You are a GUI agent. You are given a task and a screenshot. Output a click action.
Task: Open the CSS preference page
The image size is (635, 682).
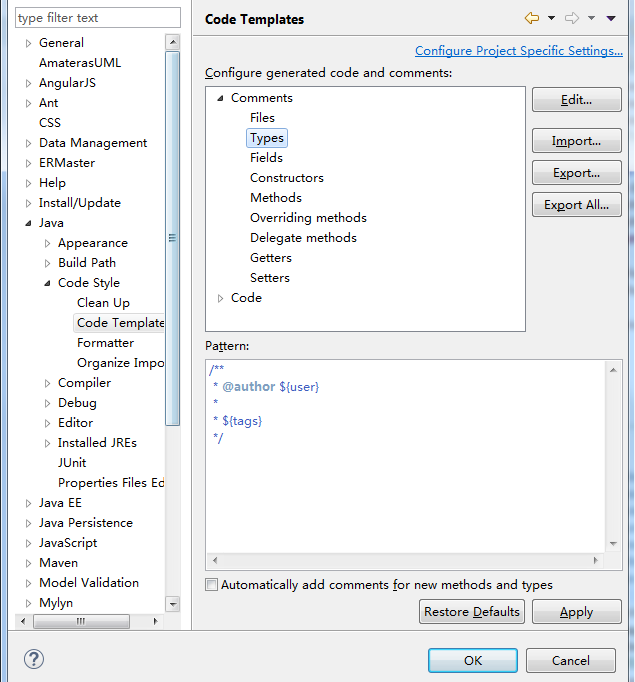[50, 123]
